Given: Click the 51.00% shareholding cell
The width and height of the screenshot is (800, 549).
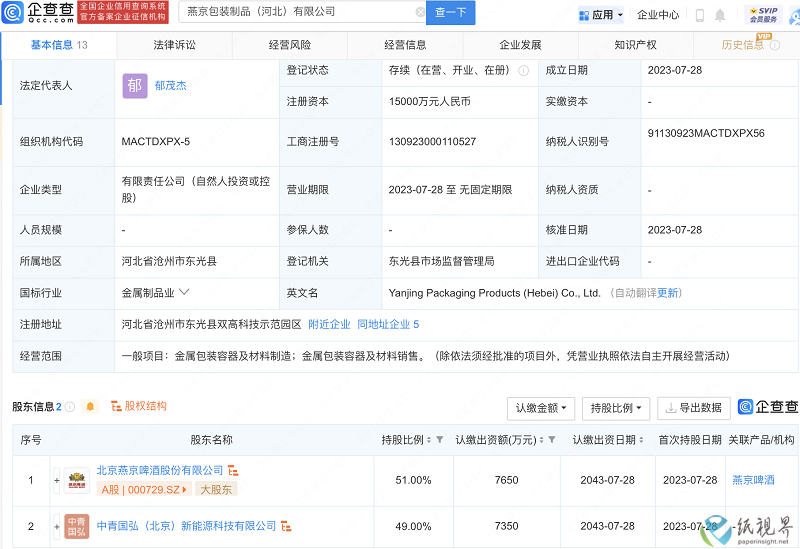Looking at the screenshot, I should 413,480.
